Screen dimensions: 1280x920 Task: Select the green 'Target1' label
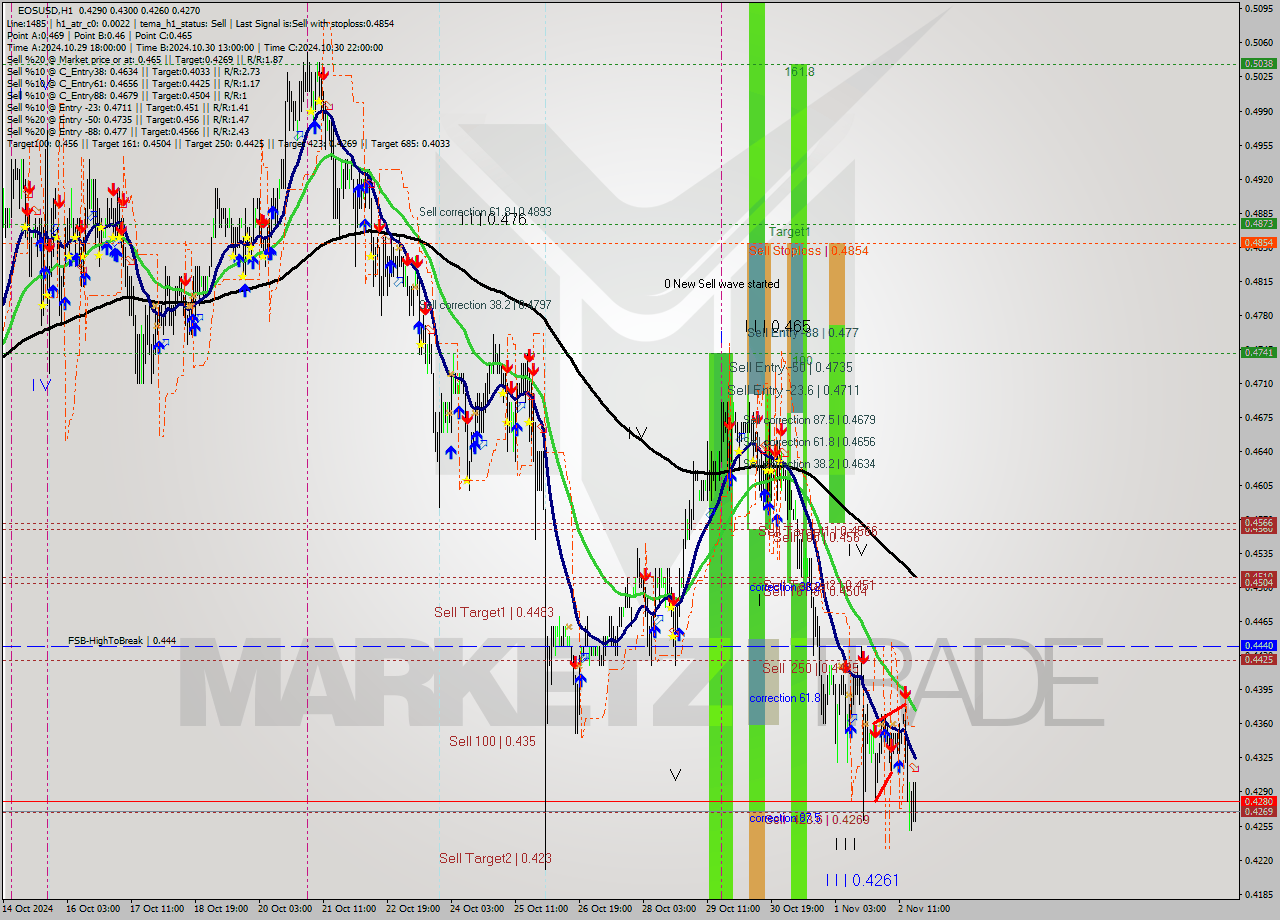[x=789, y=232]
